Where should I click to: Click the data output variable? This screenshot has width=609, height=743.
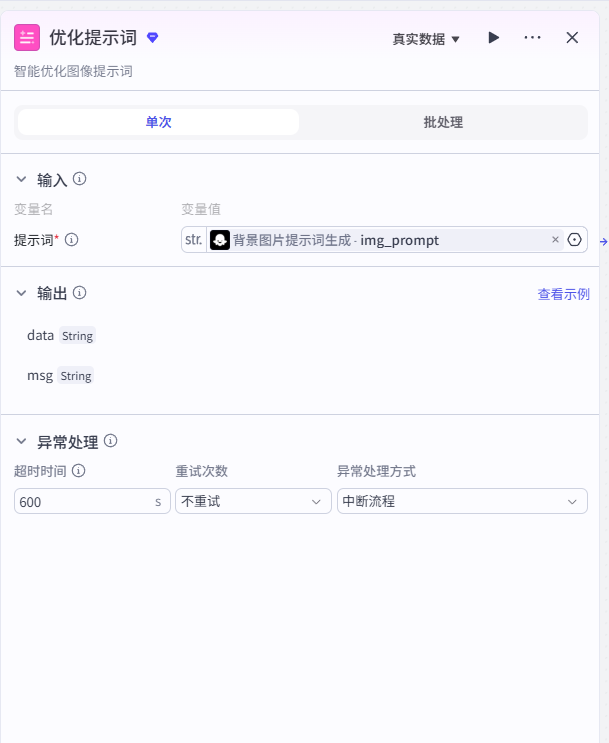(40, 335)
